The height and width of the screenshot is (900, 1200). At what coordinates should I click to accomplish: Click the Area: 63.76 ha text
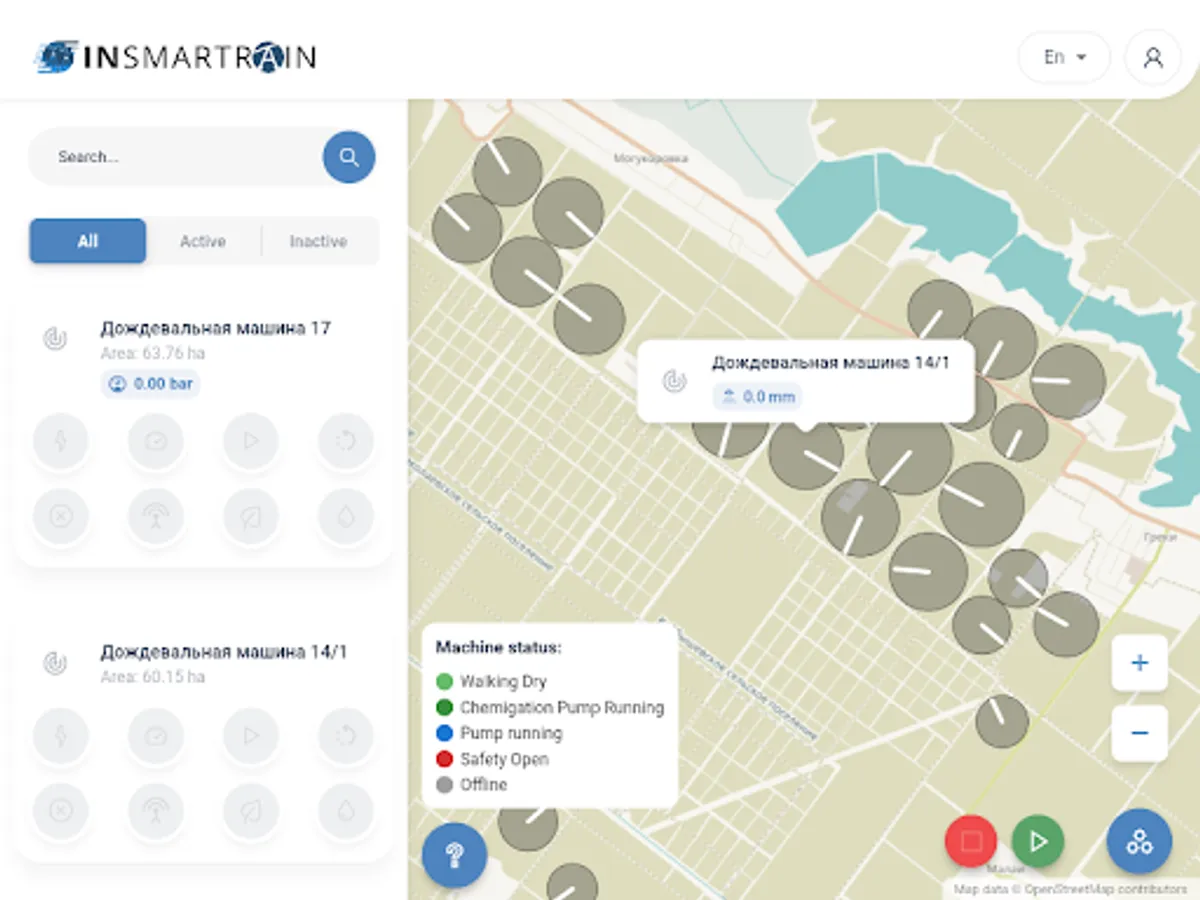pyautogui.click(x=153, y=353)
